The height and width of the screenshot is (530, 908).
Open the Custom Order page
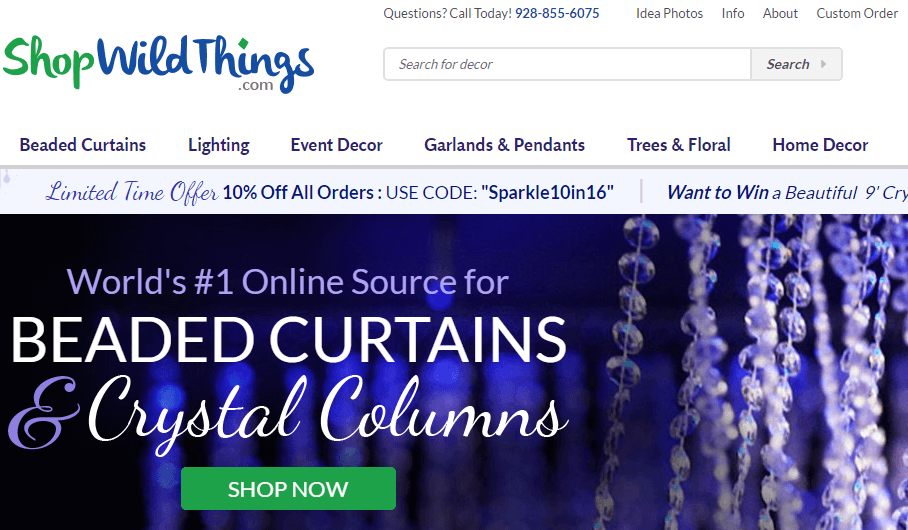pyautogui.click(x=857, y=13)
